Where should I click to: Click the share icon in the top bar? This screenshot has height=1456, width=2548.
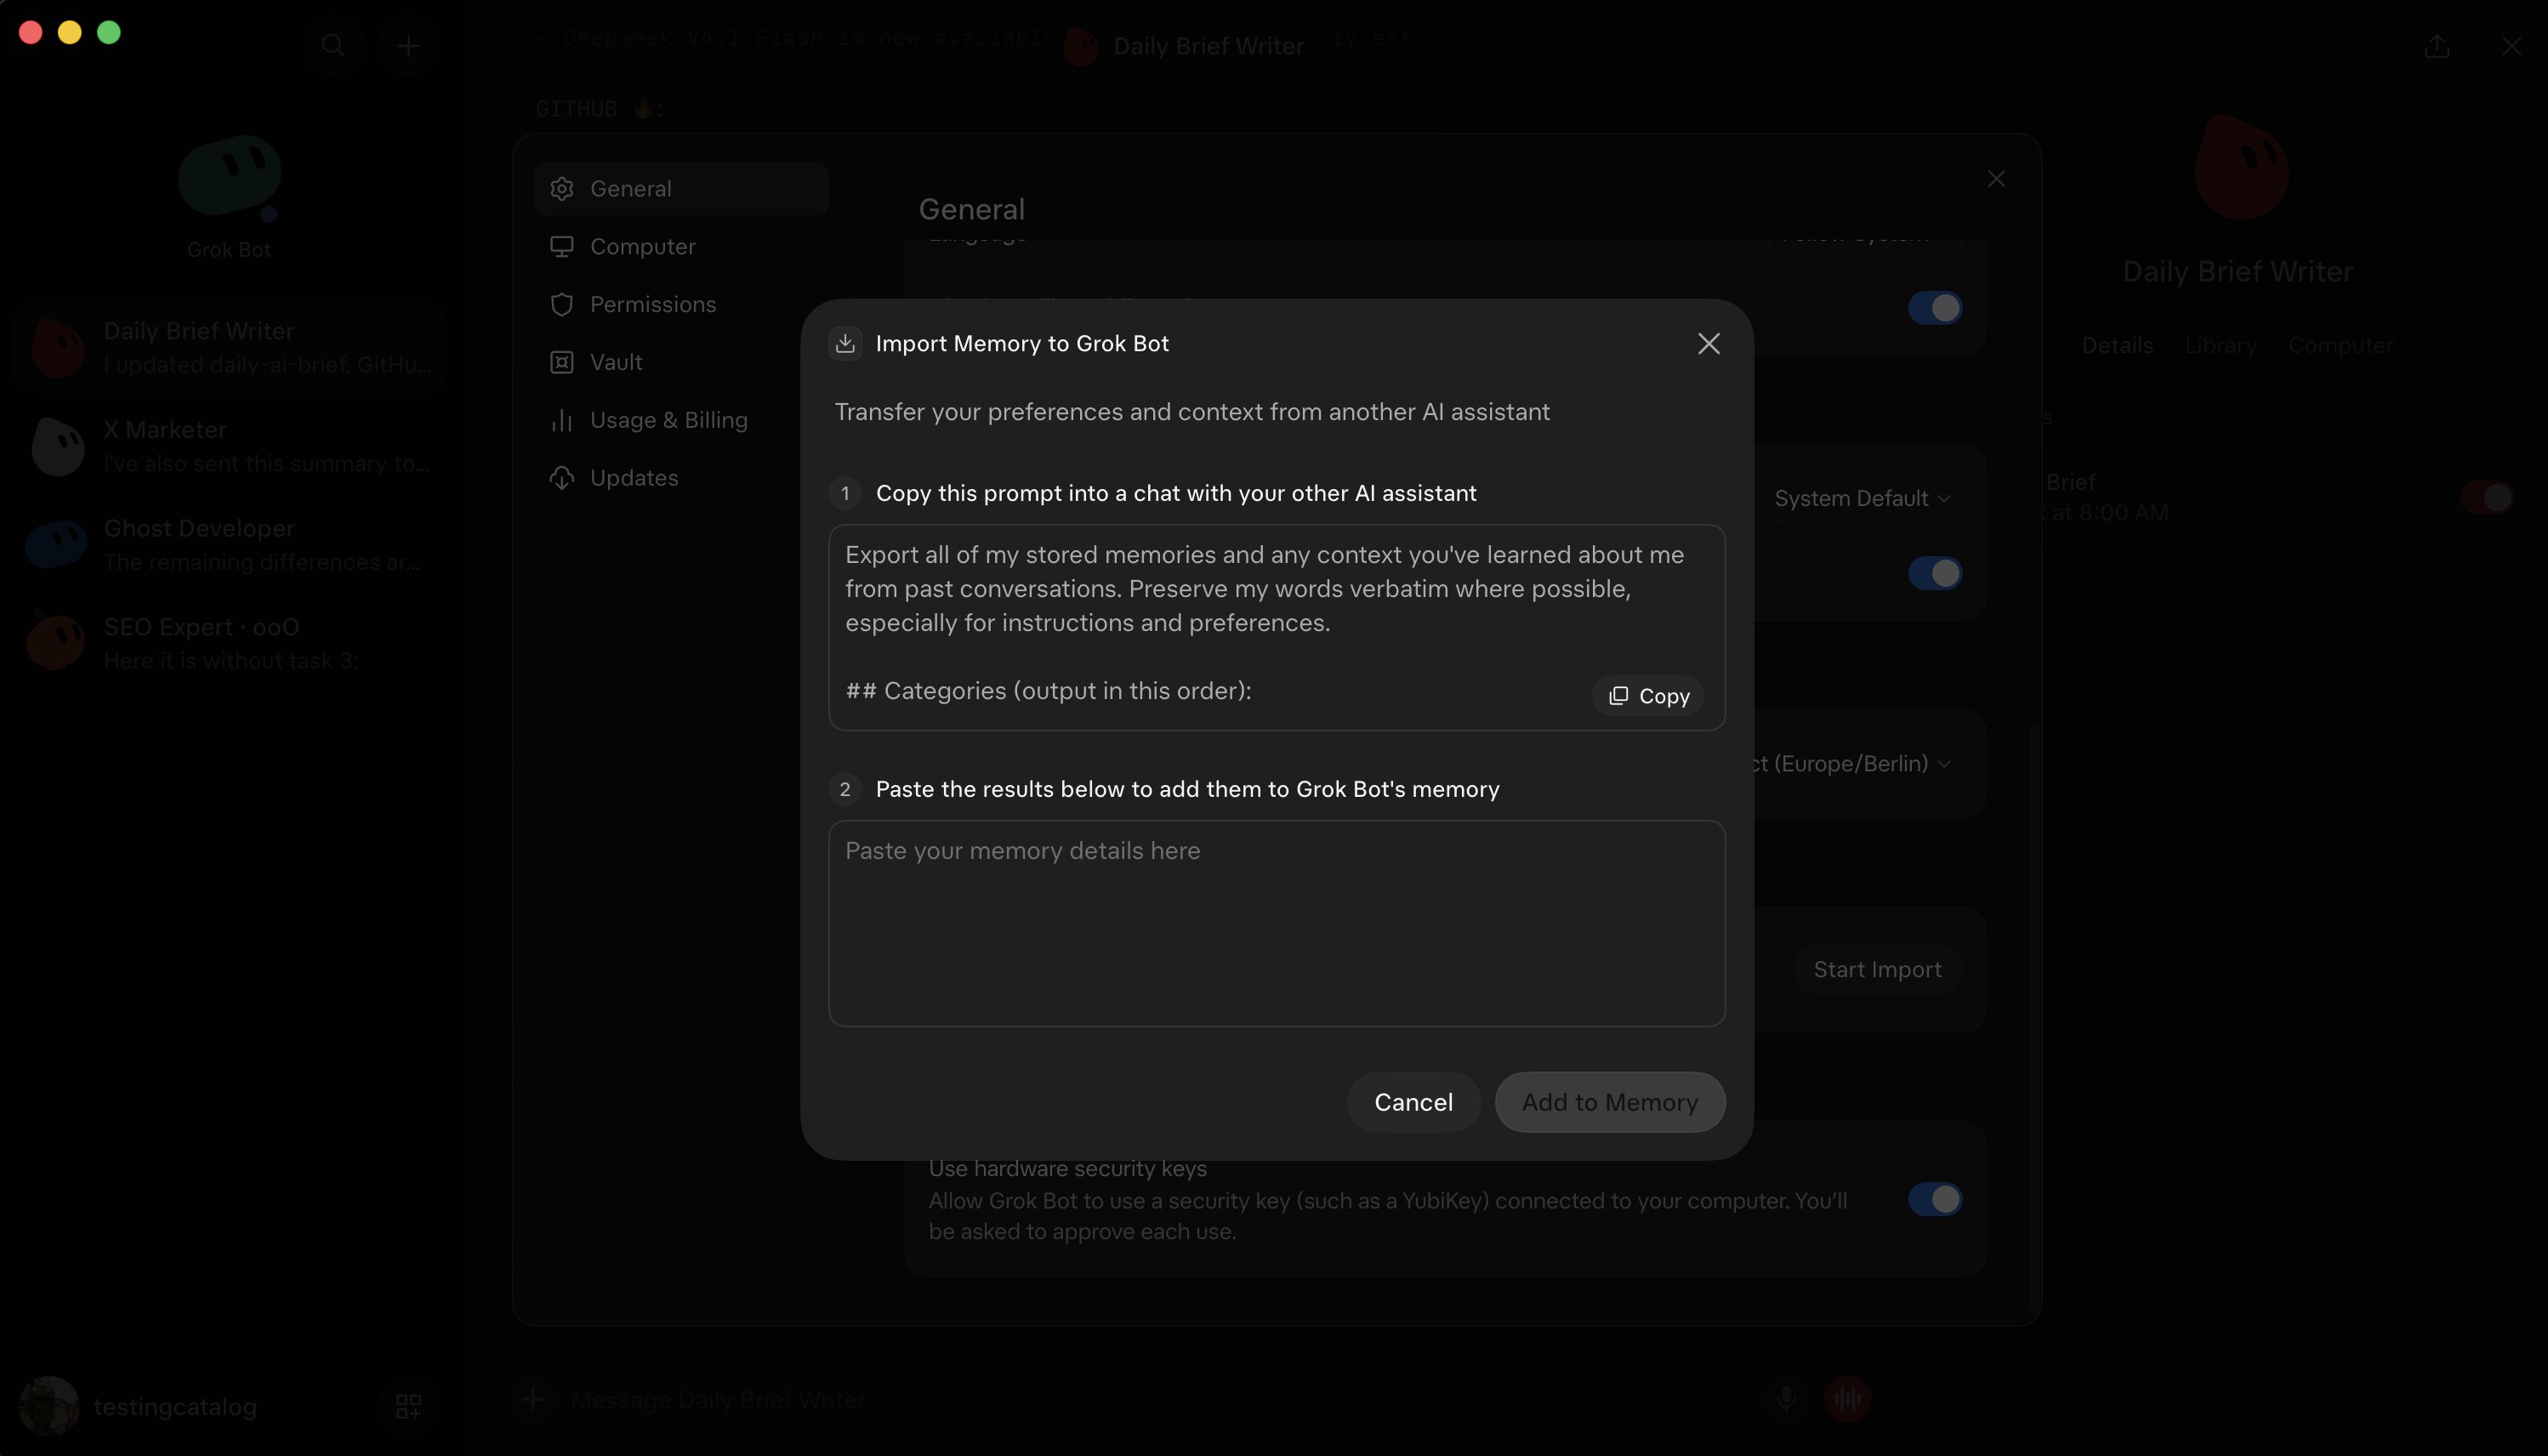coord(2437,46)
